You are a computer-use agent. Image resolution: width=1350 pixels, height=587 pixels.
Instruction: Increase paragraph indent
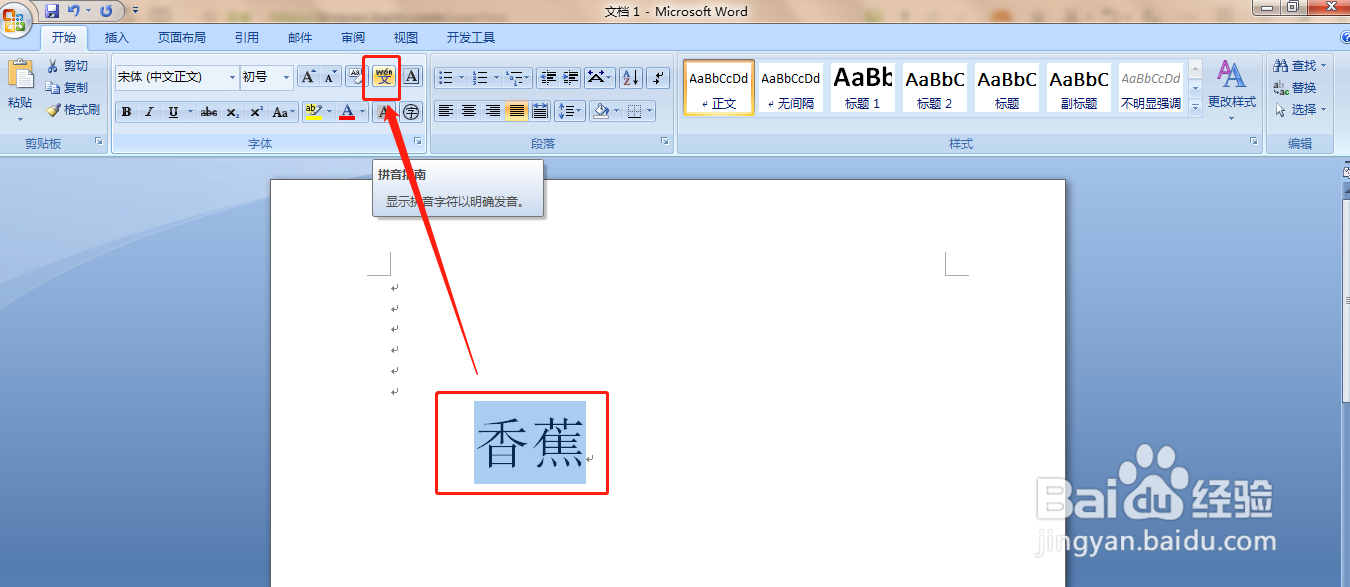tap(570, 77)
